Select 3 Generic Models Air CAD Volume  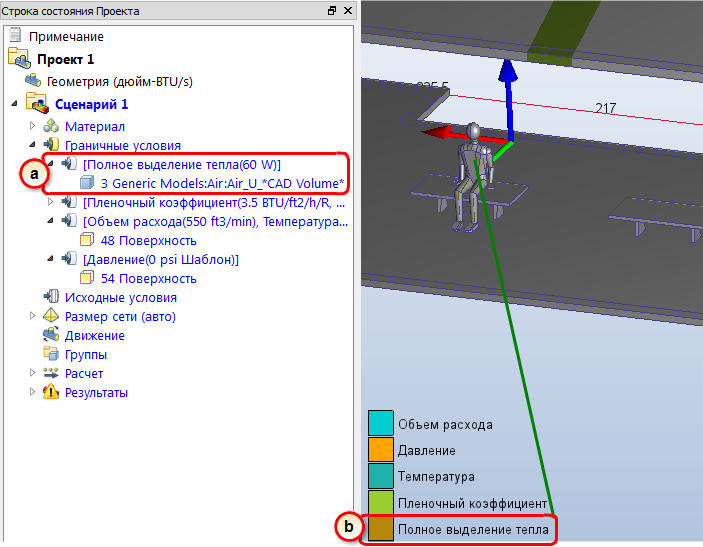222,183
